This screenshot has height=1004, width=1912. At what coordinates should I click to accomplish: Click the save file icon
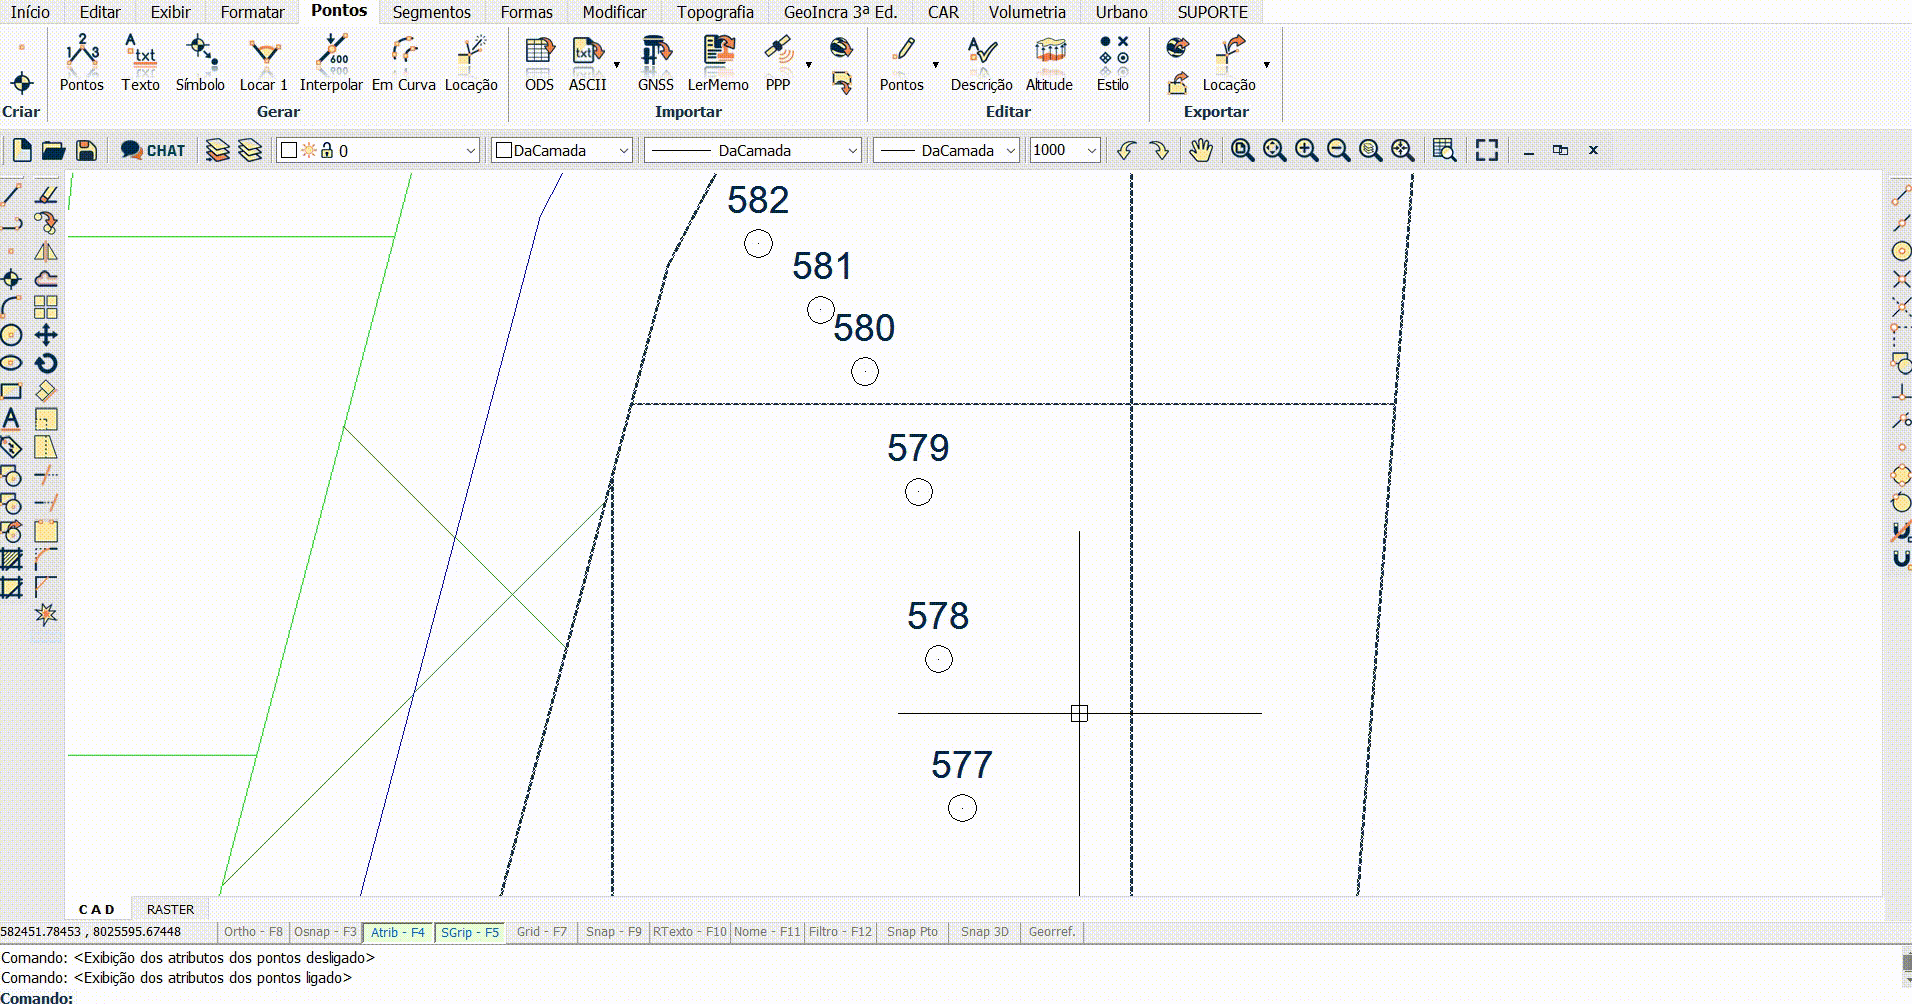(x=86, y=150)
